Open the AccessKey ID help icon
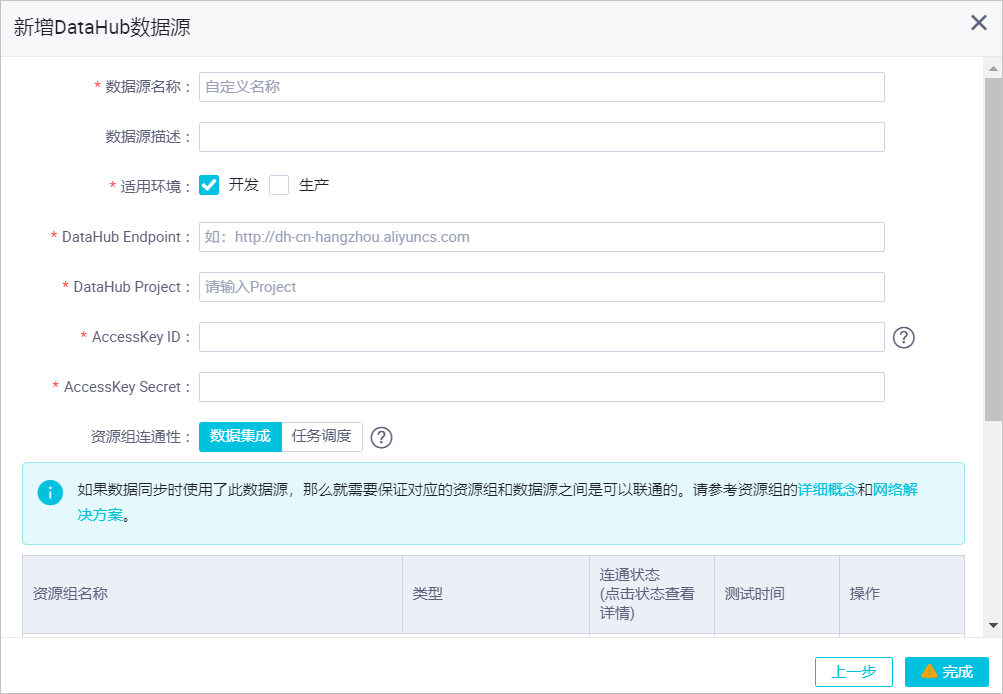The width and height of the screenshot is (1003, 694). (x=903, y=337)
